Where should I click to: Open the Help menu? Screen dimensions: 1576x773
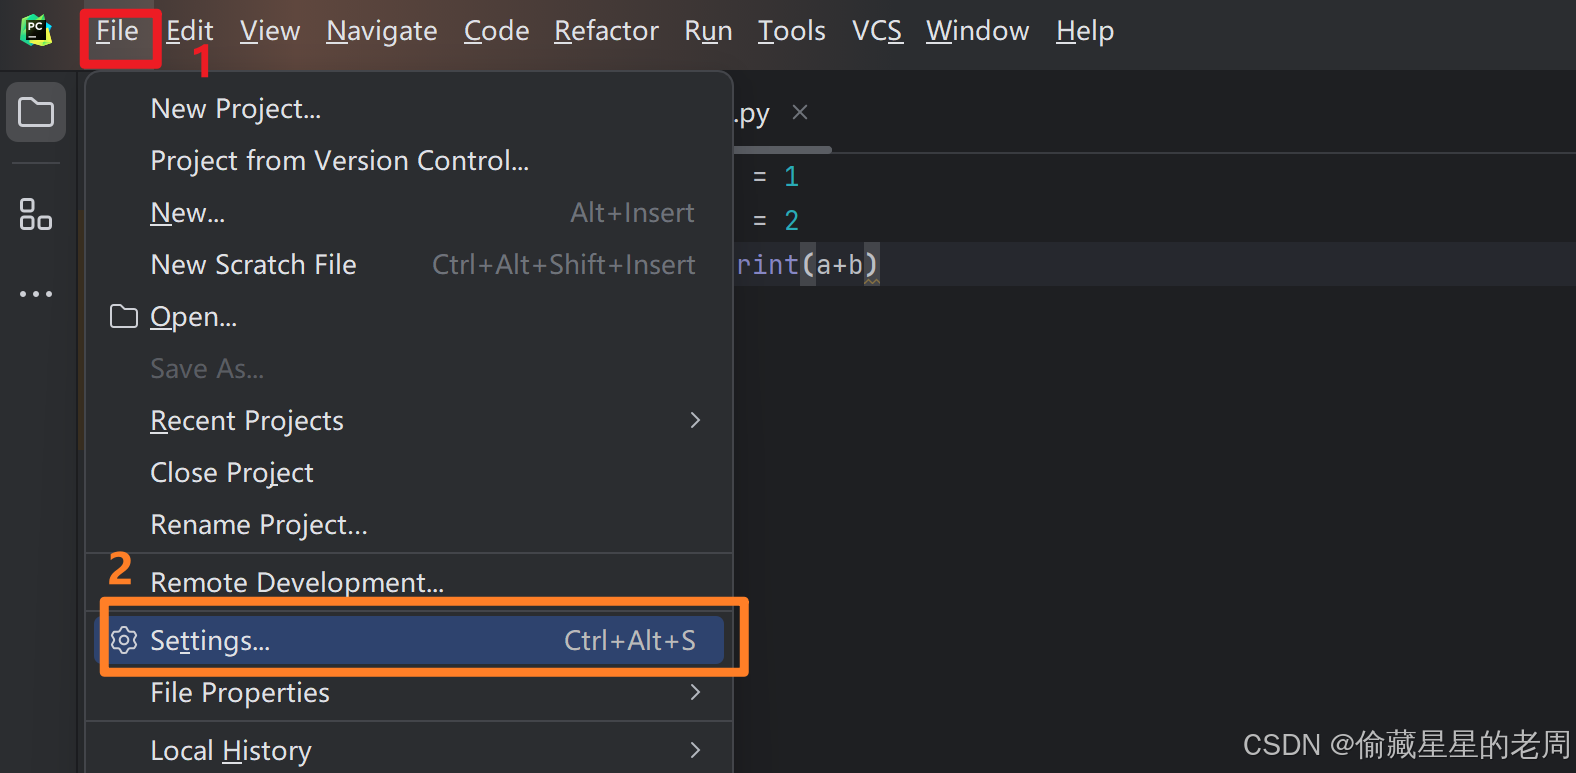click(x=1085, y=31)
